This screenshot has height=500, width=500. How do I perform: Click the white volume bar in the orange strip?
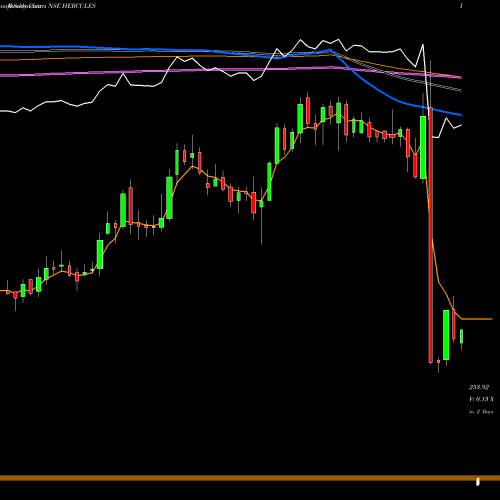477,481
